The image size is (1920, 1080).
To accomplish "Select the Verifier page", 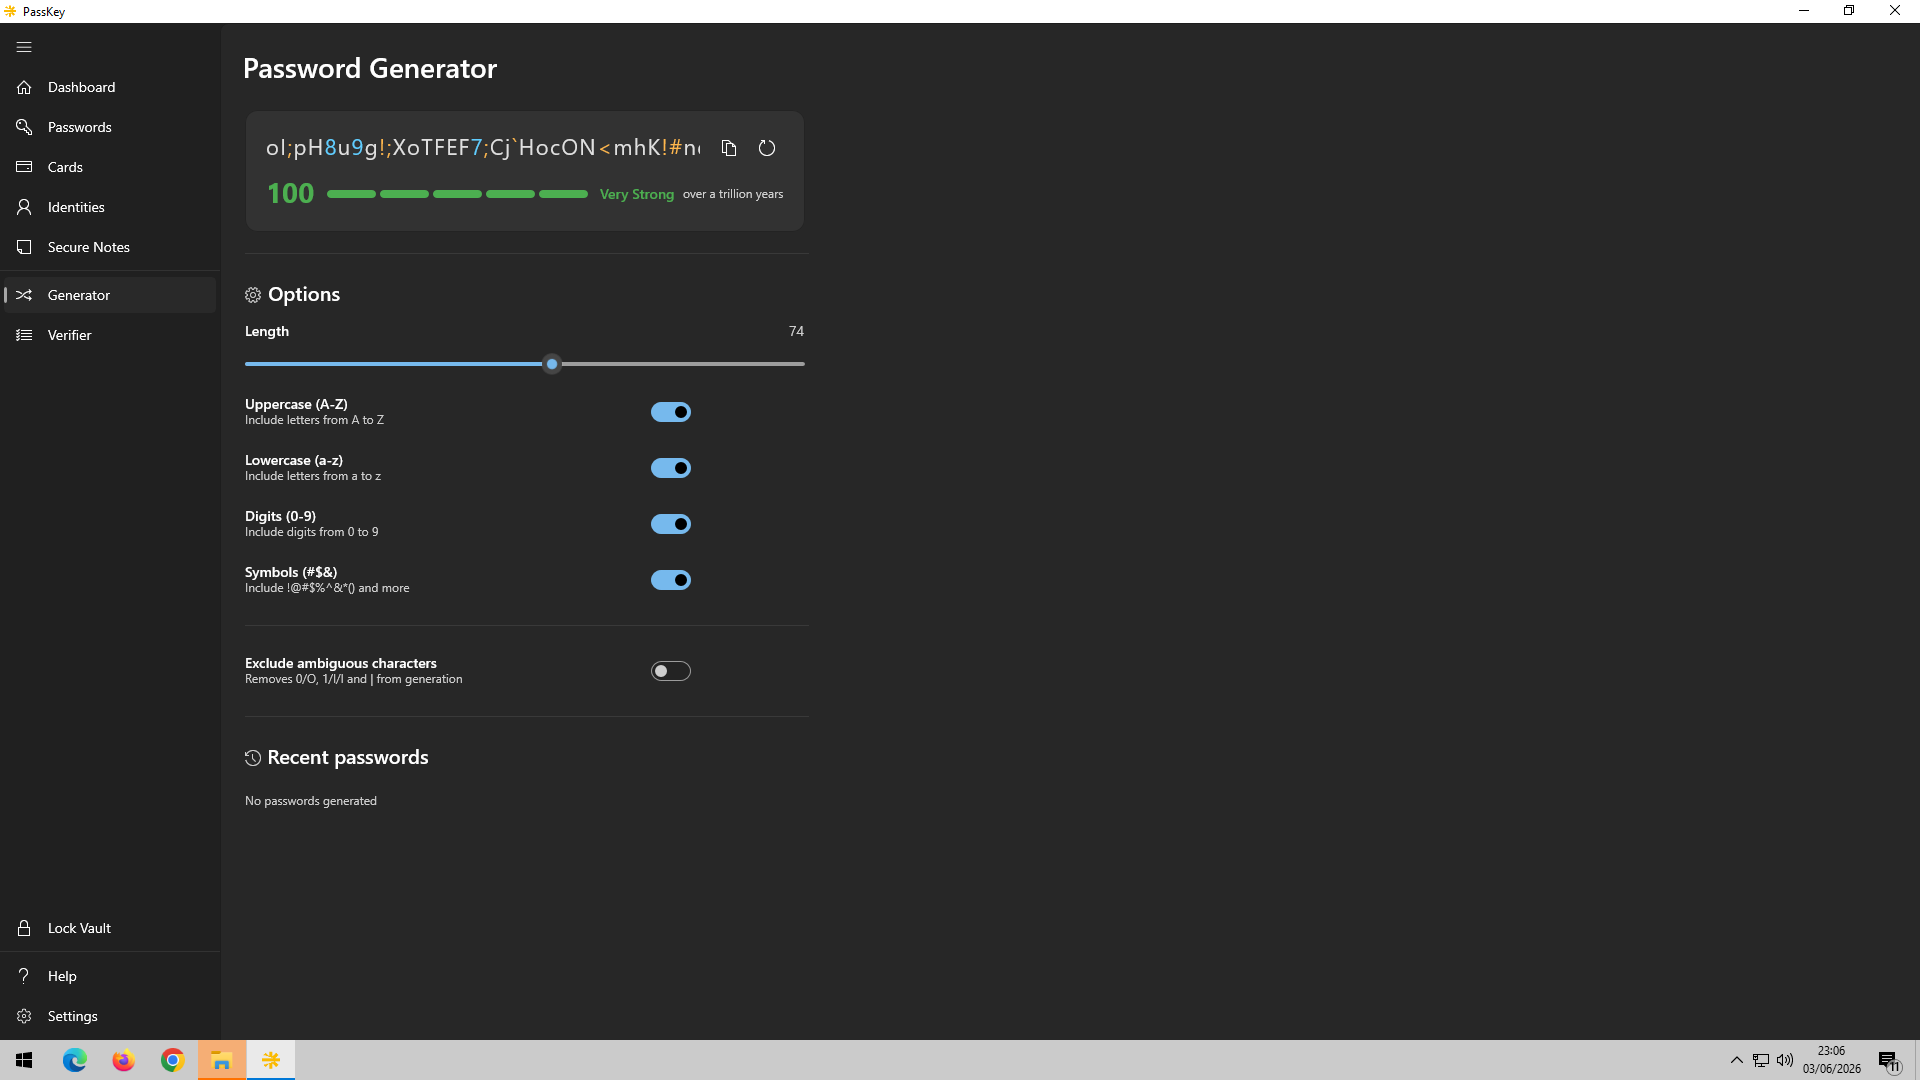I will pyautogui.click(x=110, y=335).
